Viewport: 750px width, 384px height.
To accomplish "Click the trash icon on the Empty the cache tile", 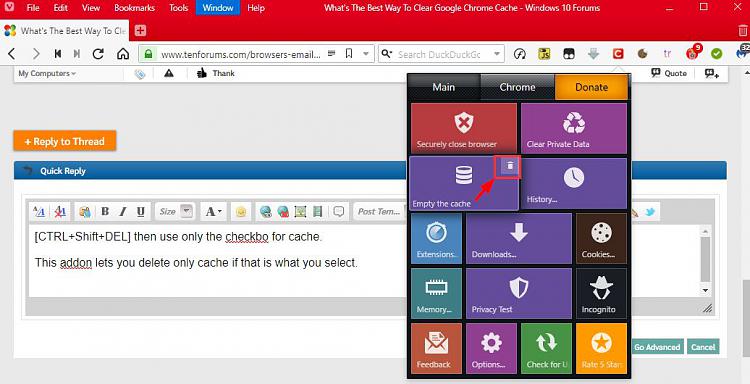I will click(510, 166).
